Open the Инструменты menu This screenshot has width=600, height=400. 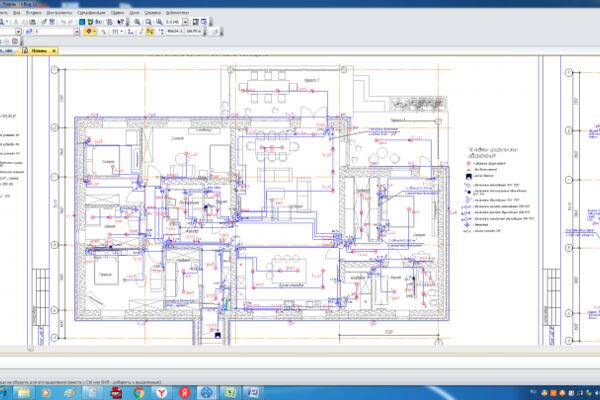click(59, 13)
